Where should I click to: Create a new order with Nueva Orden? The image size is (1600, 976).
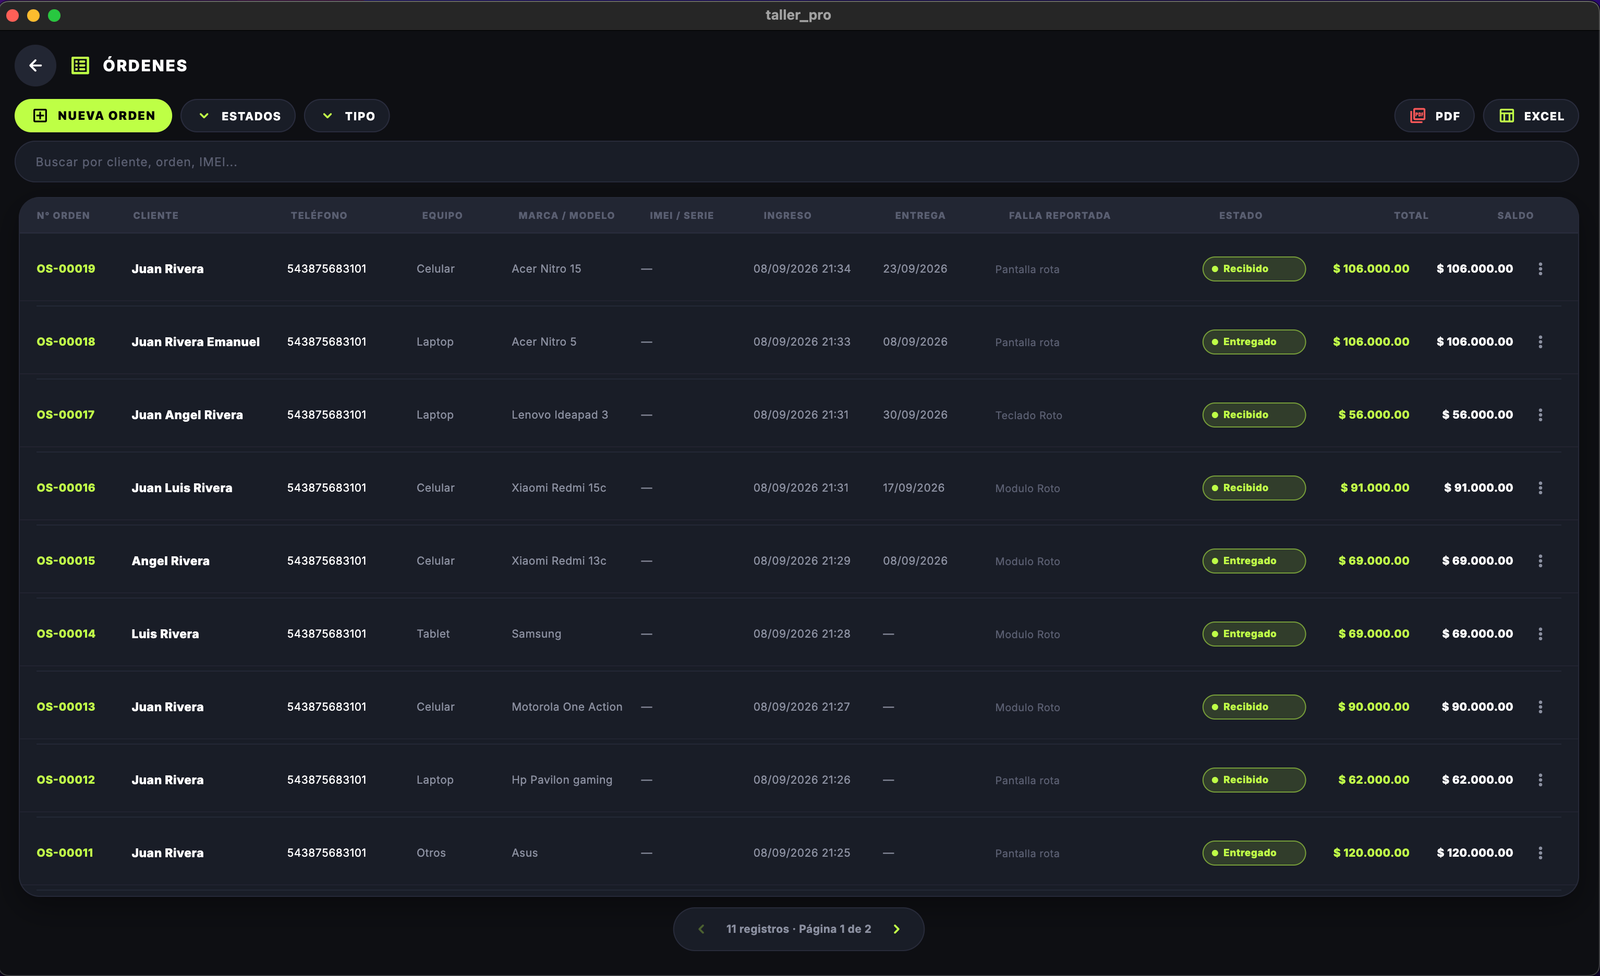pyautogui.click(x=93, y=116)
